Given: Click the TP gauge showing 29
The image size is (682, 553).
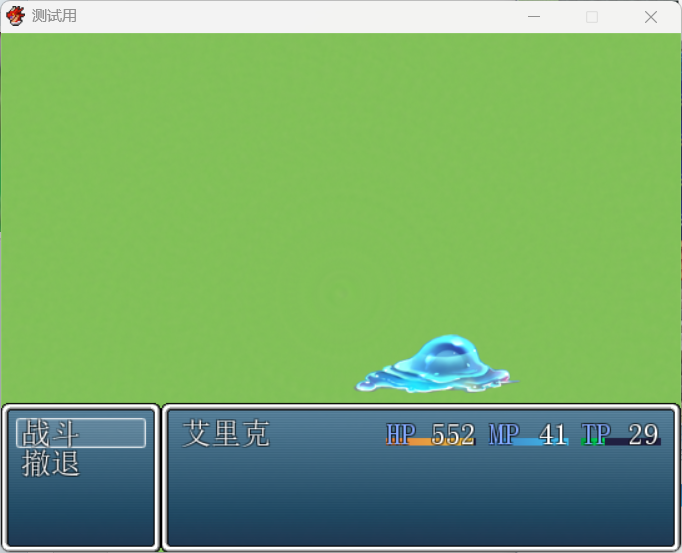Looking at the screenshot, I should (x=621, y=434).
